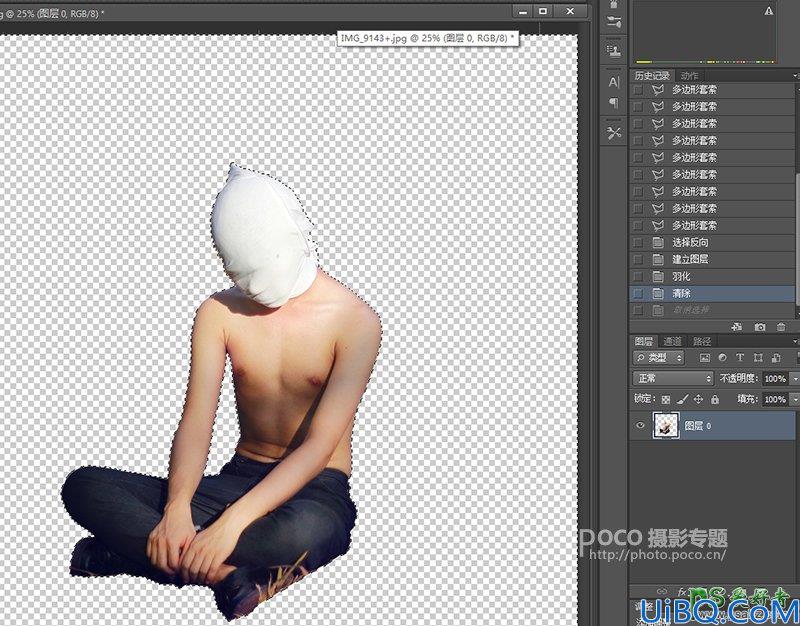Select the 建立图层 history state
Viewport: 800px width, 626px height.
click(713, 259)
